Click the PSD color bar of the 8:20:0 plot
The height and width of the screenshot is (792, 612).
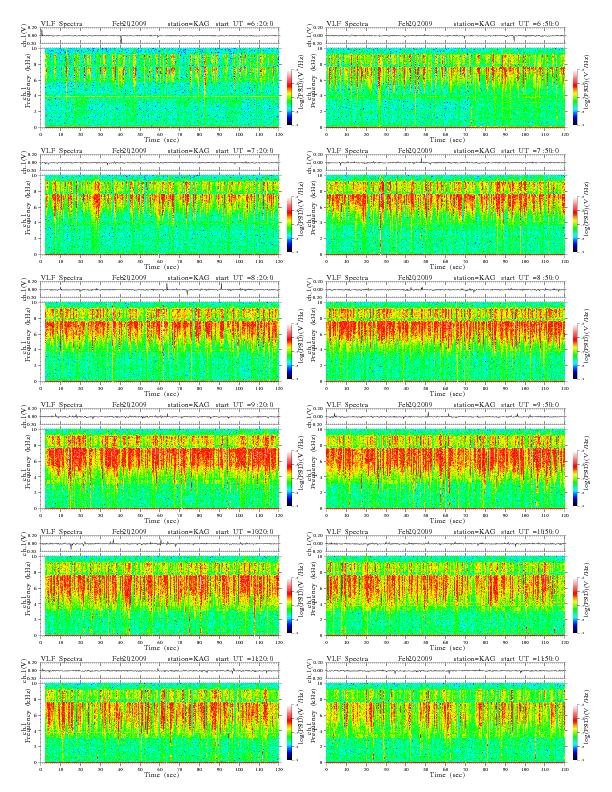tap(289, 351)
